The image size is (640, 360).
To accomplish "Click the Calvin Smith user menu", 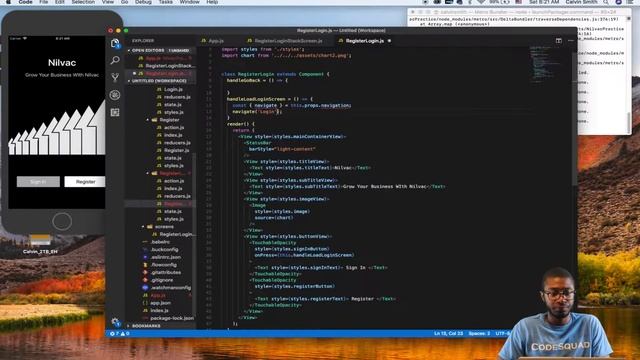I will point(581,2).
